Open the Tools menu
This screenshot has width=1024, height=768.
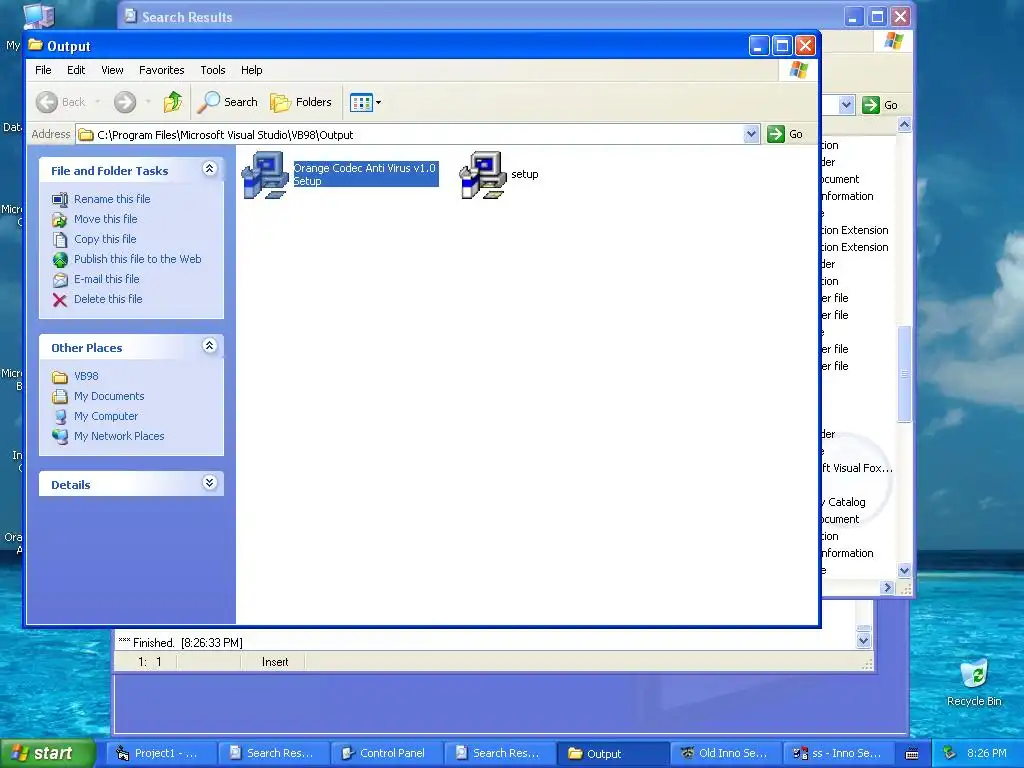coord(212,70)
